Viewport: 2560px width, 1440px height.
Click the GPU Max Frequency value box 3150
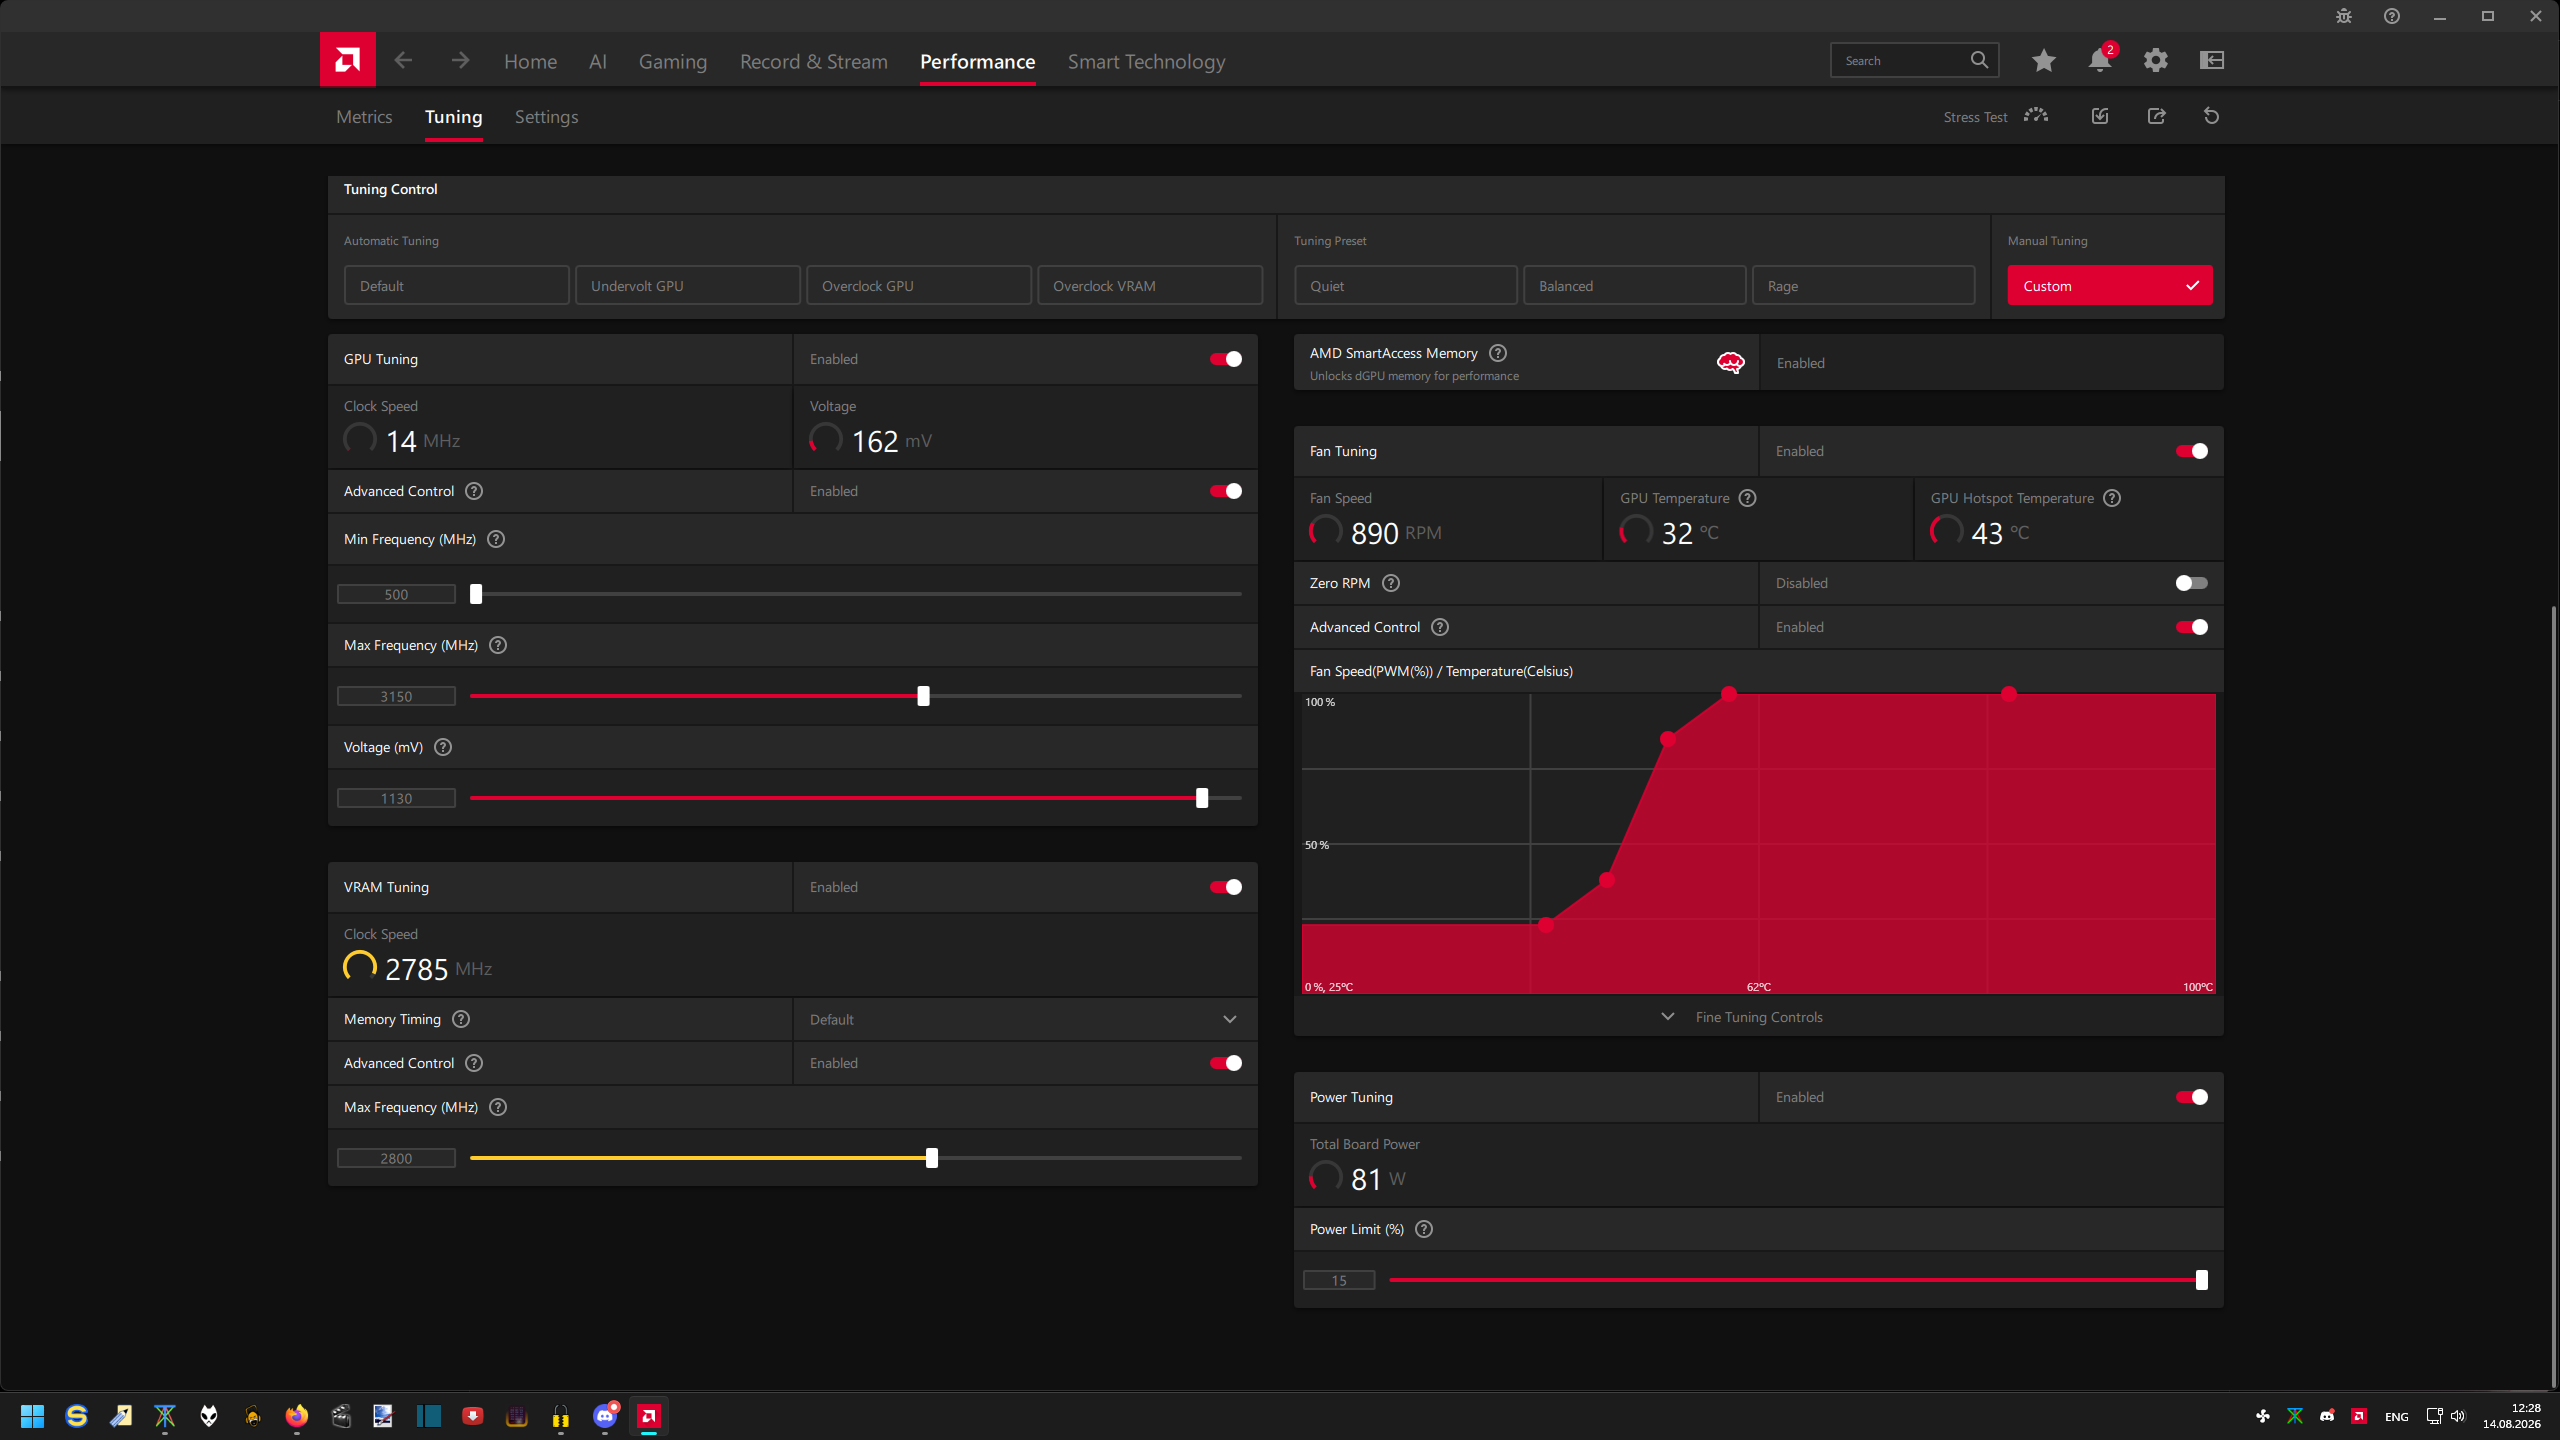[396, 696]
